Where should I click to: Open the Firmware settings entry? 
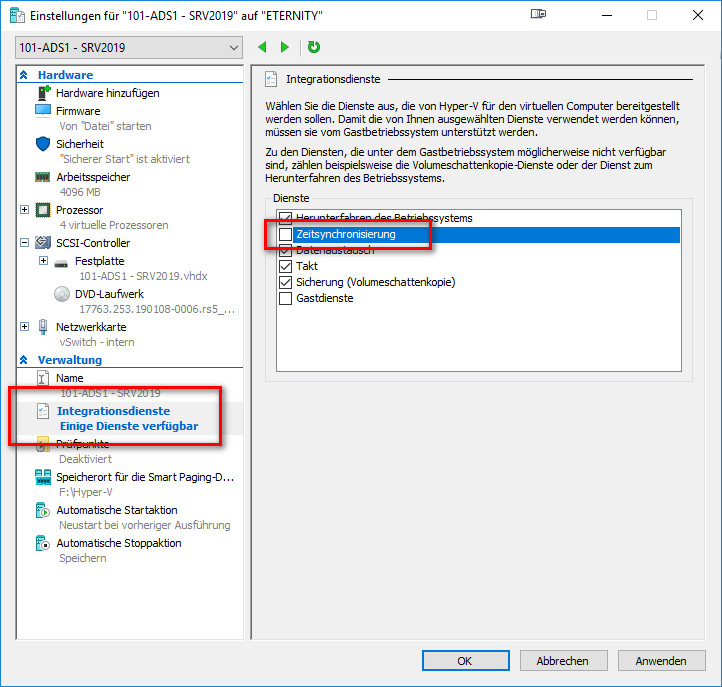pyautogui.click(x=78, y=111)
